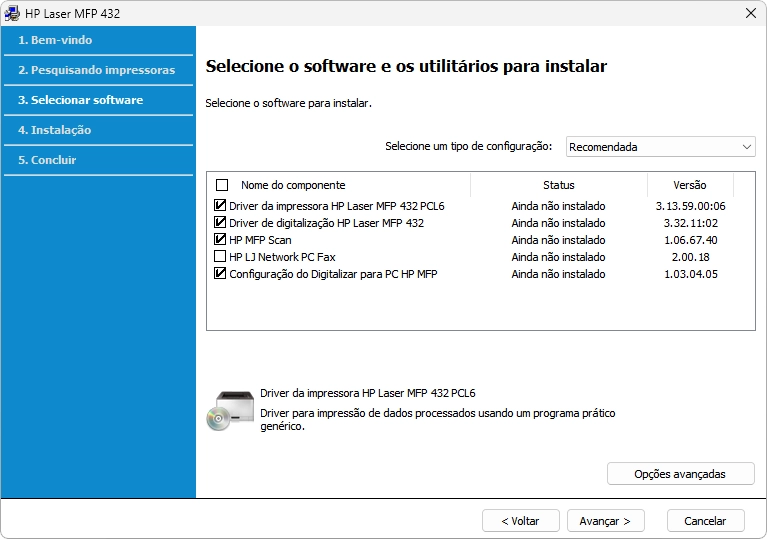Select Configuração do Digitalizar para PC HP MFP text
This screenshot has height=539, width=767.
pyautogui.click(x=333, y=274)
